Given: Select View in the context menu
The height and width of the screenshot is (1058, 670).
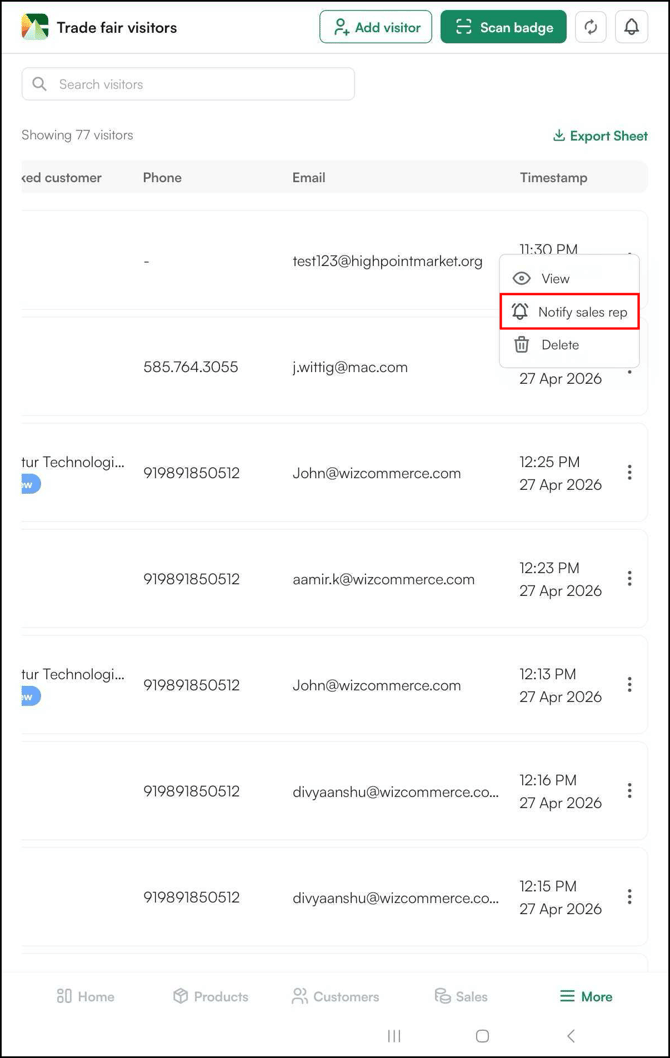Looking at the screenshot, I should click(x=569, y=278).
